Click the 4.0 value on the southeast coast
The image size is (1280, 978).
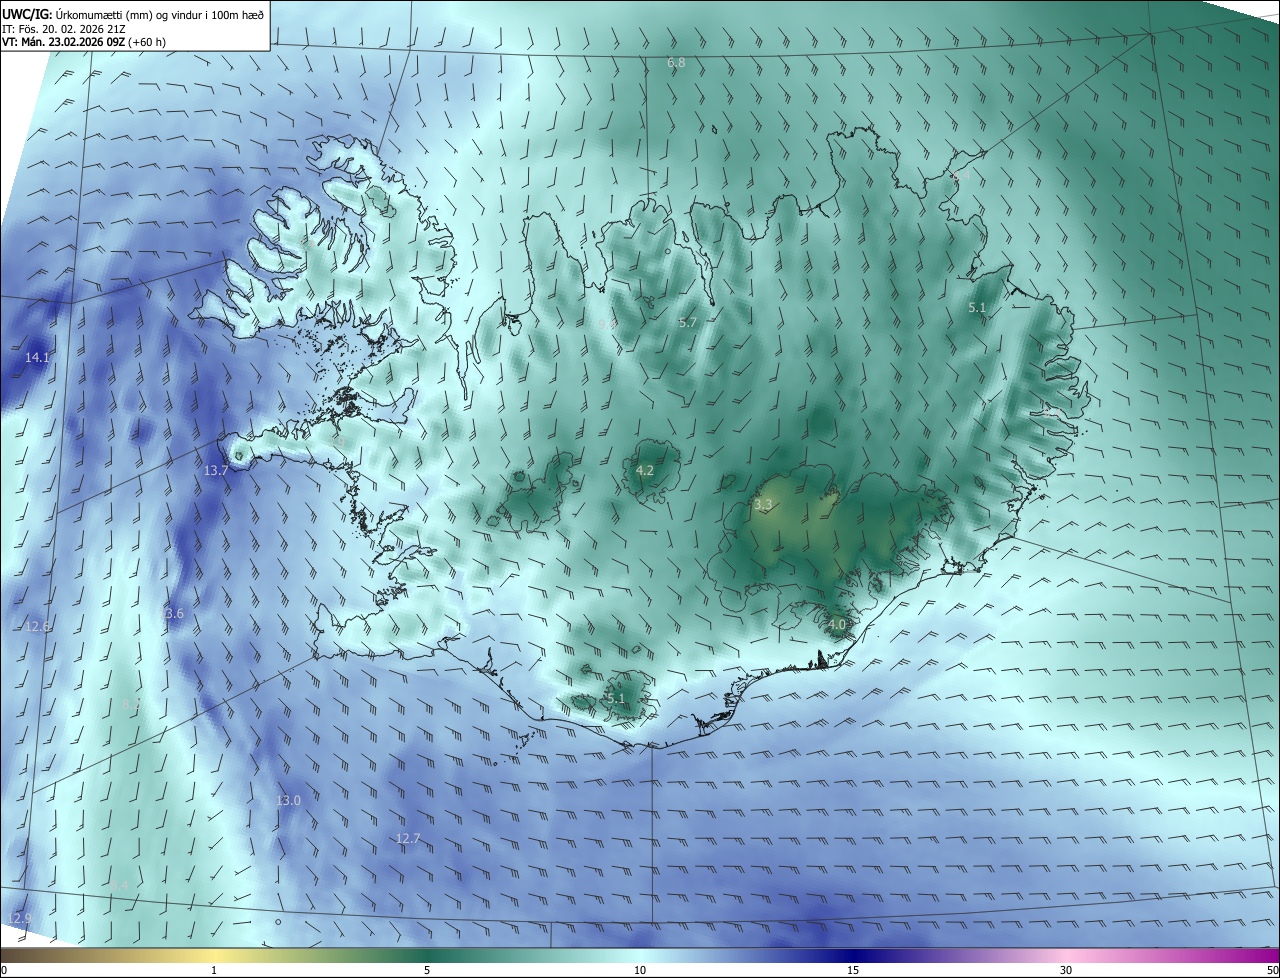point(837,624)
